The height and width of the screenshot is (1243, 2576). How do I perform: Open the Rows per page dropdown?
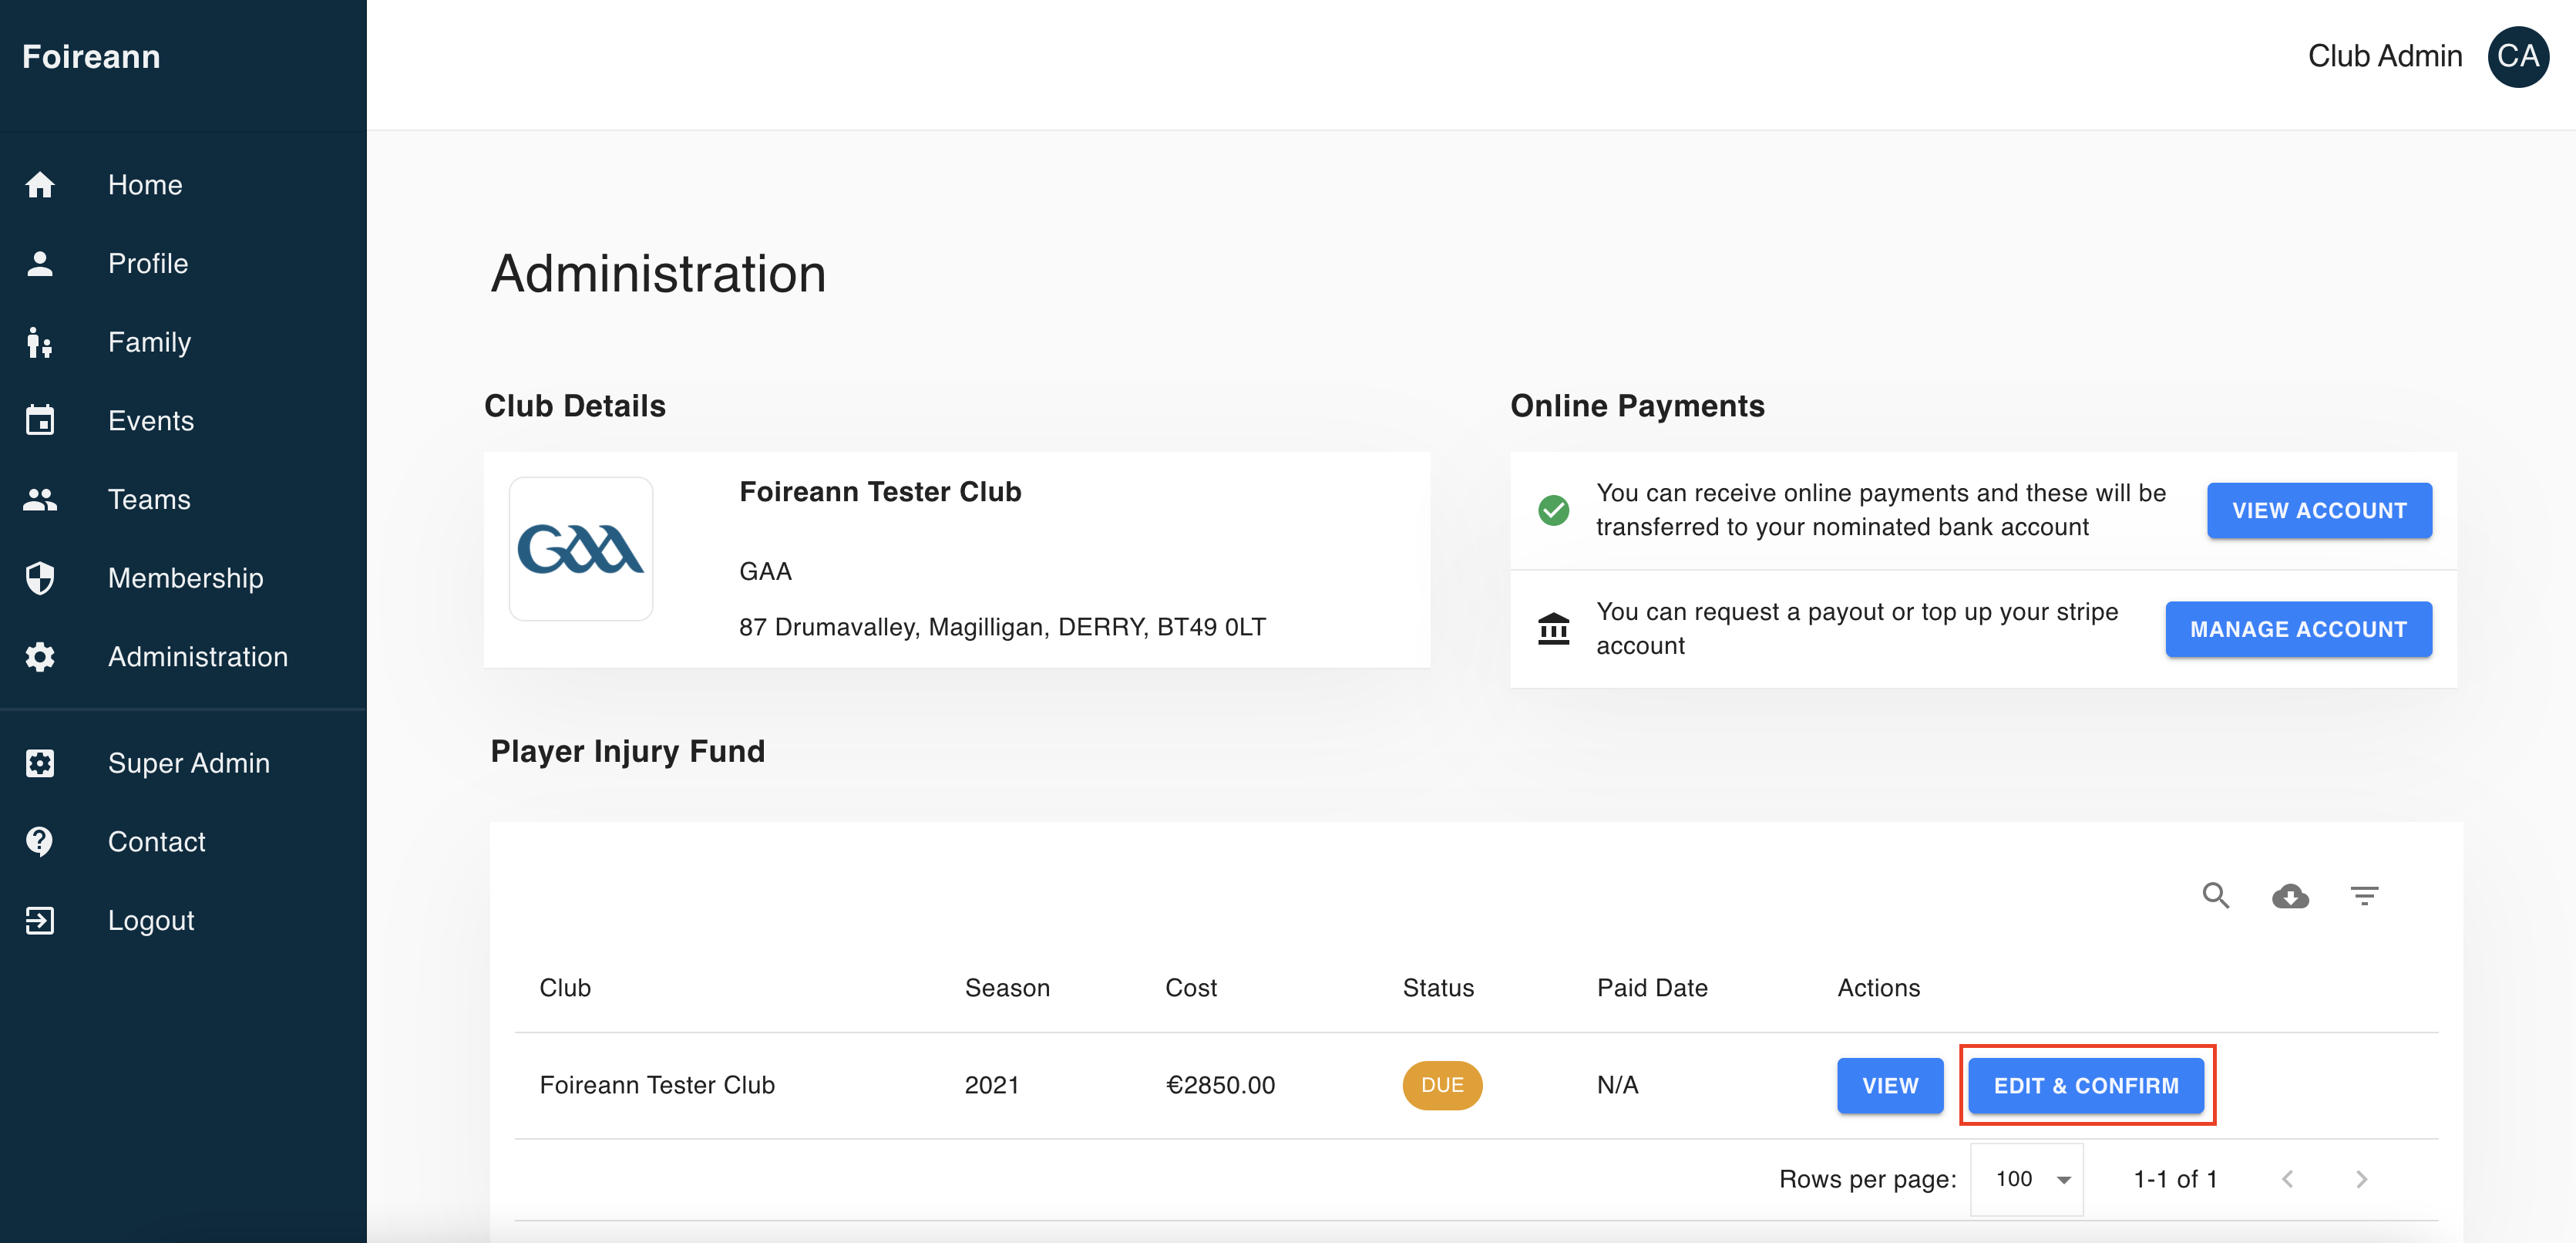(2027, 1179)
